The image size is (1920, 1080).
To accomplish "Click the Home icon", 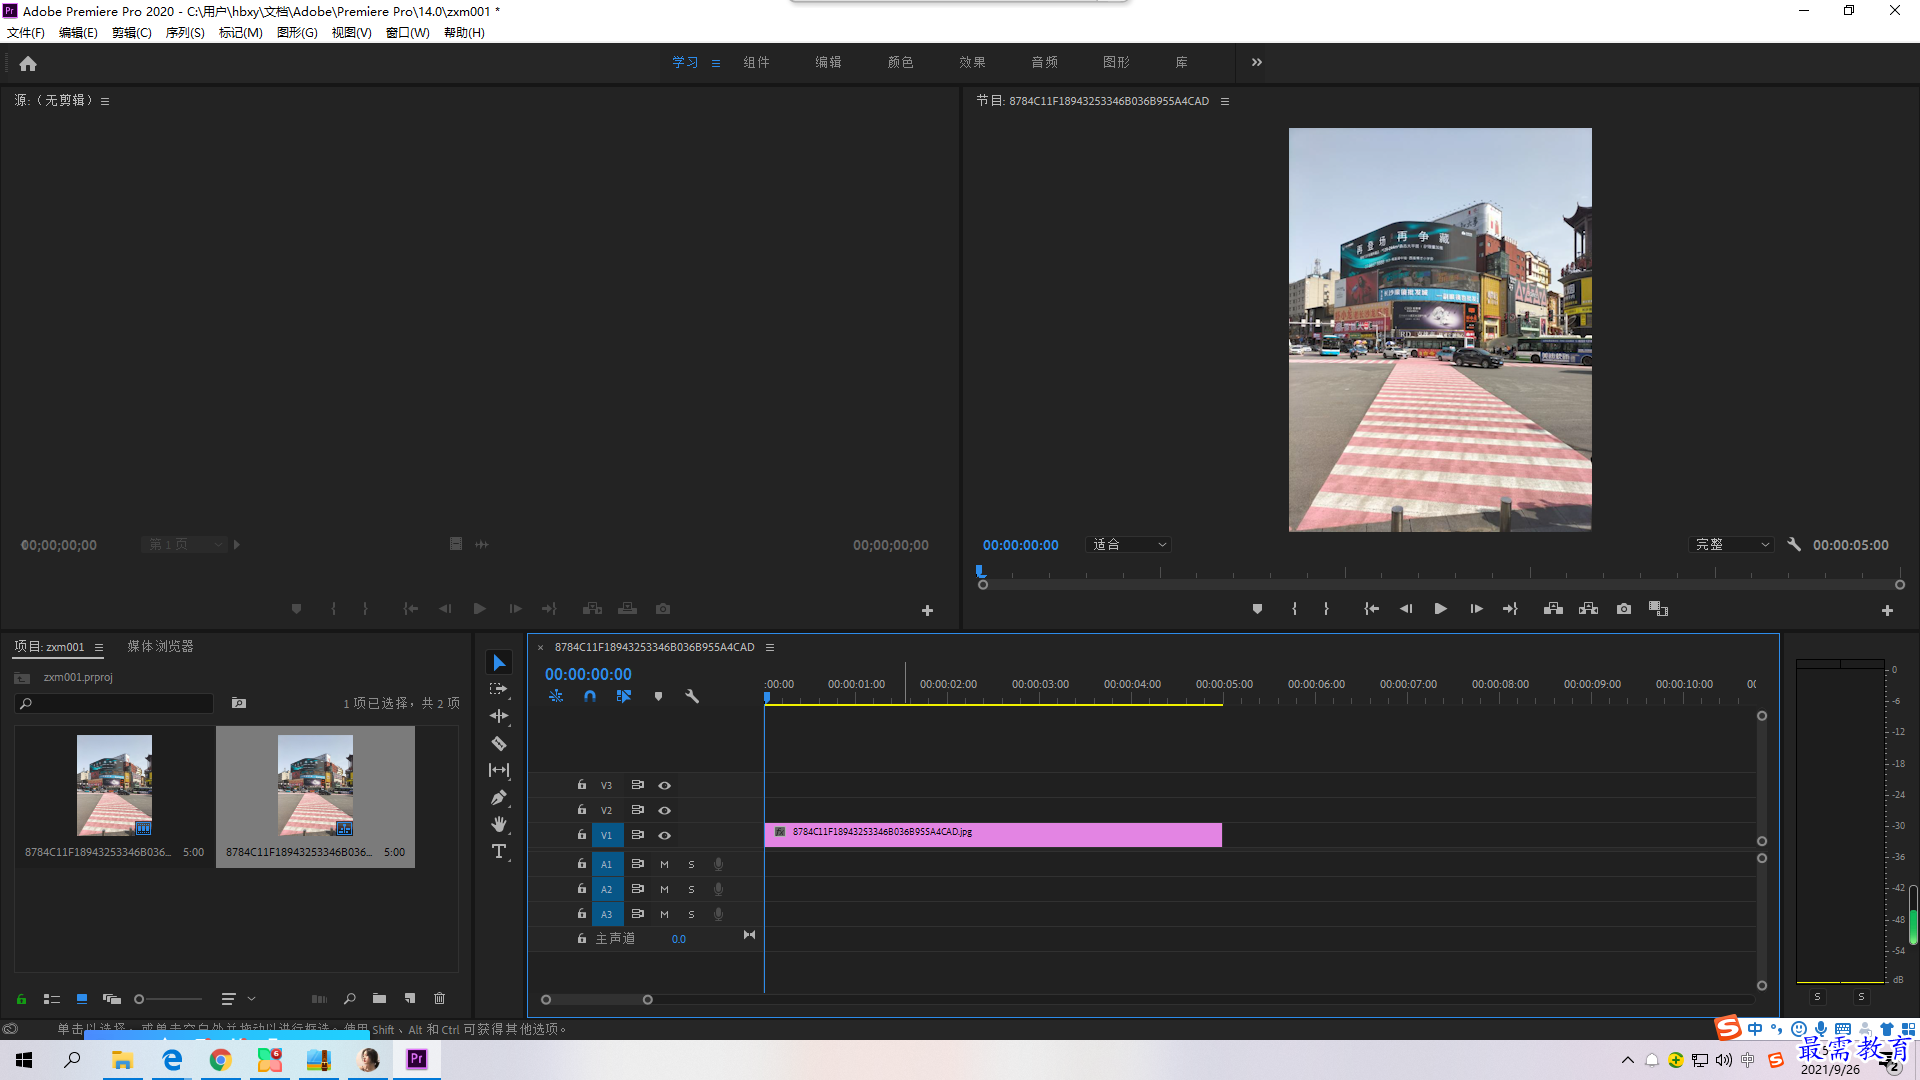I will pos(28,63).
